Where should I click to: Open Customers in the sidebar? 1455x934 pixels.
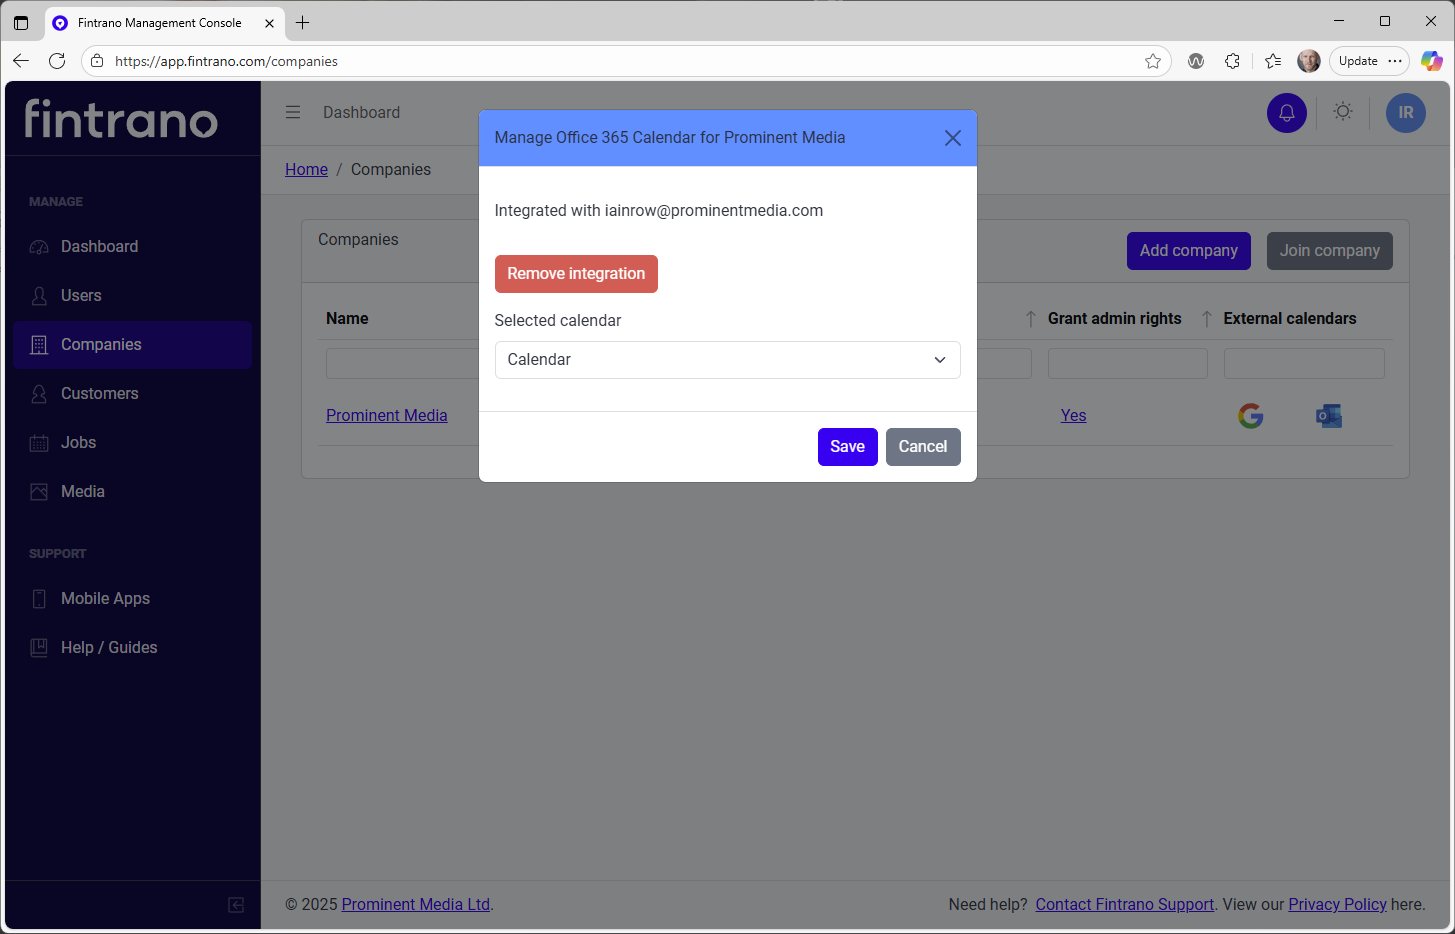pos(132,394)
